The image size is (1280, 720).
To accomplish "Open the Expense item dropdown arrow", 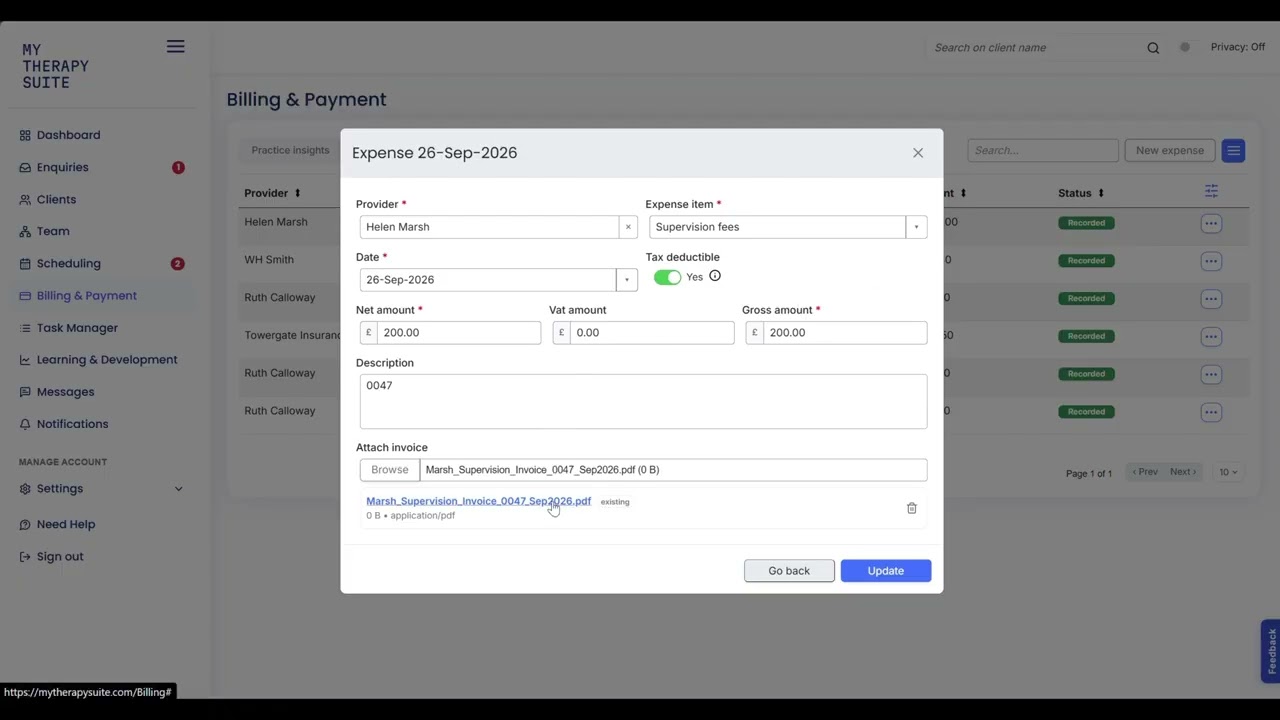I will click(916, 227).
